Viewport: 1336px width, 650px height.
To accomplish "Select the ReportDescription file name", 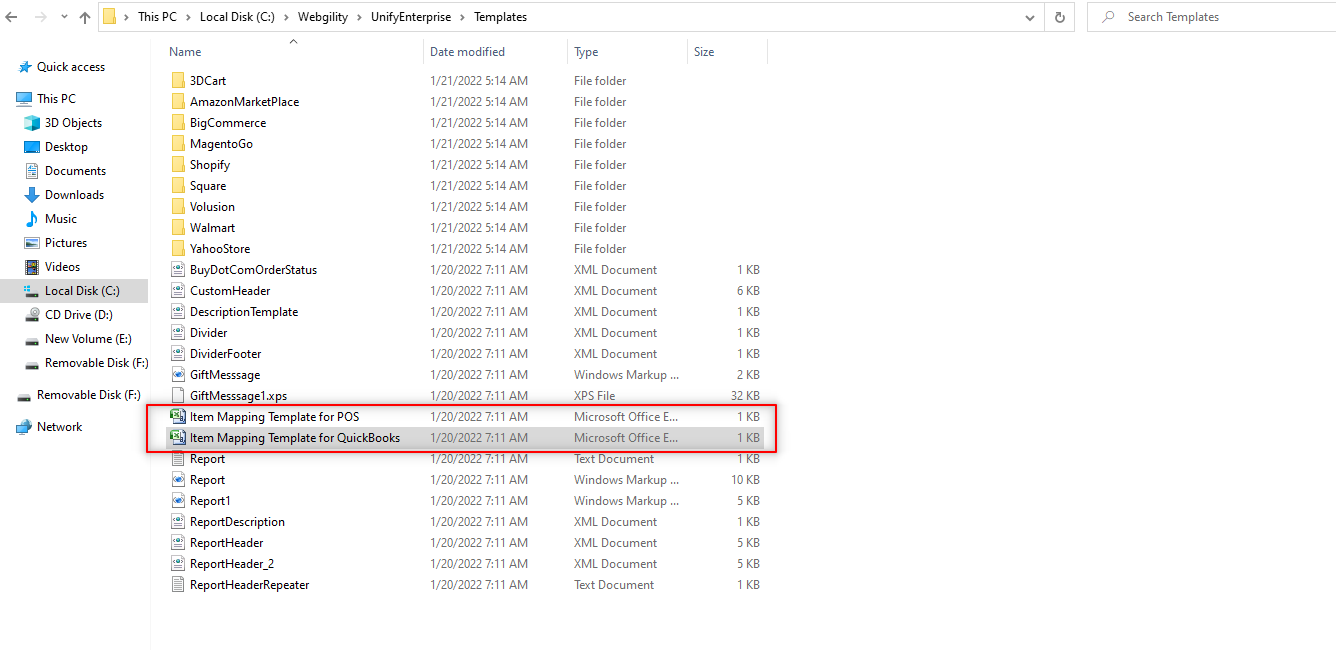I will pos(237,522).
